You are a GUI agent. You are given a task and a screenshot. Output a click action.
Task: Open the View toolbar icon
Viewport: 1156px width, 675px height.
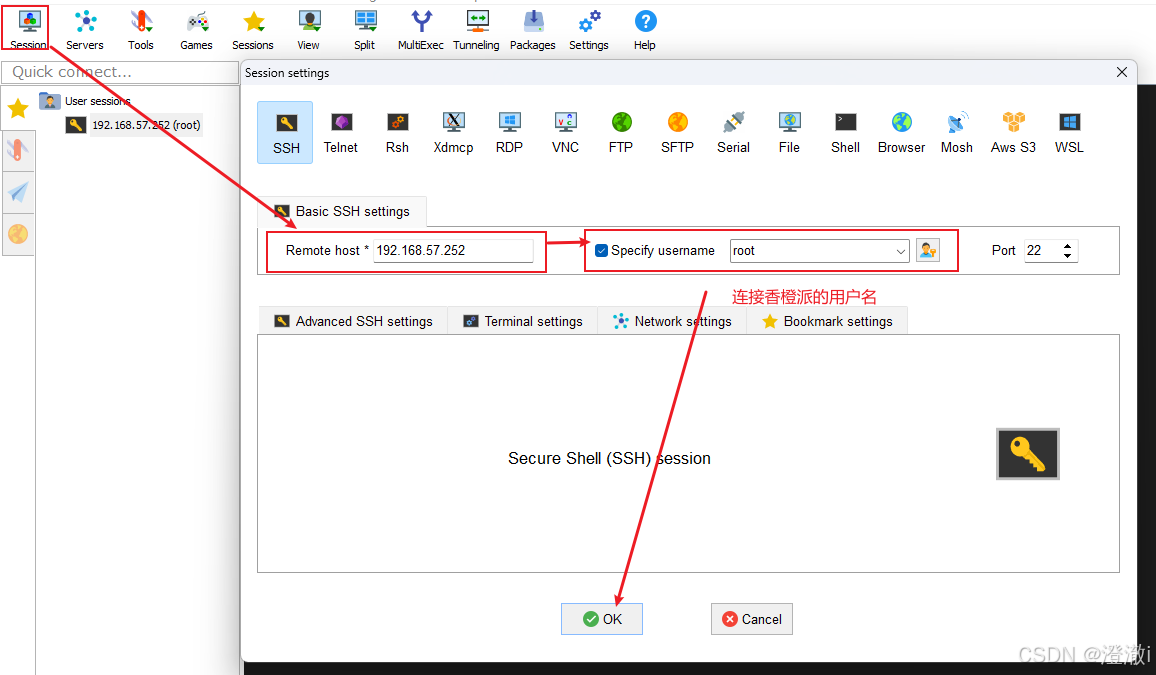(308, 29)
